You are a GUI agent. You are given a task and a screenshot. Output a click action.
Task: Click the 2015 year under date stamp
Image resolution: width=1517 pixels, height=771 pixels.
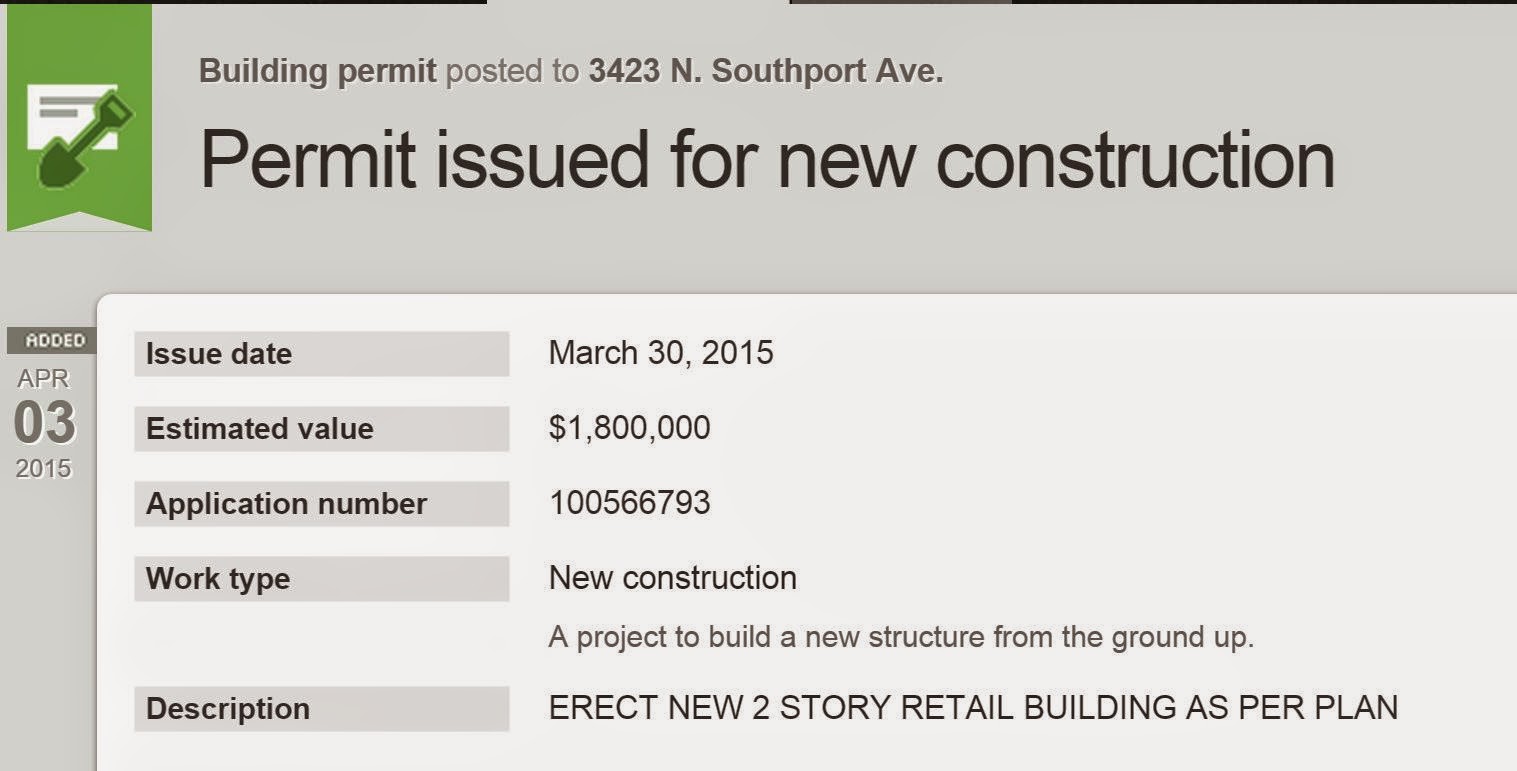pos(44,468)
